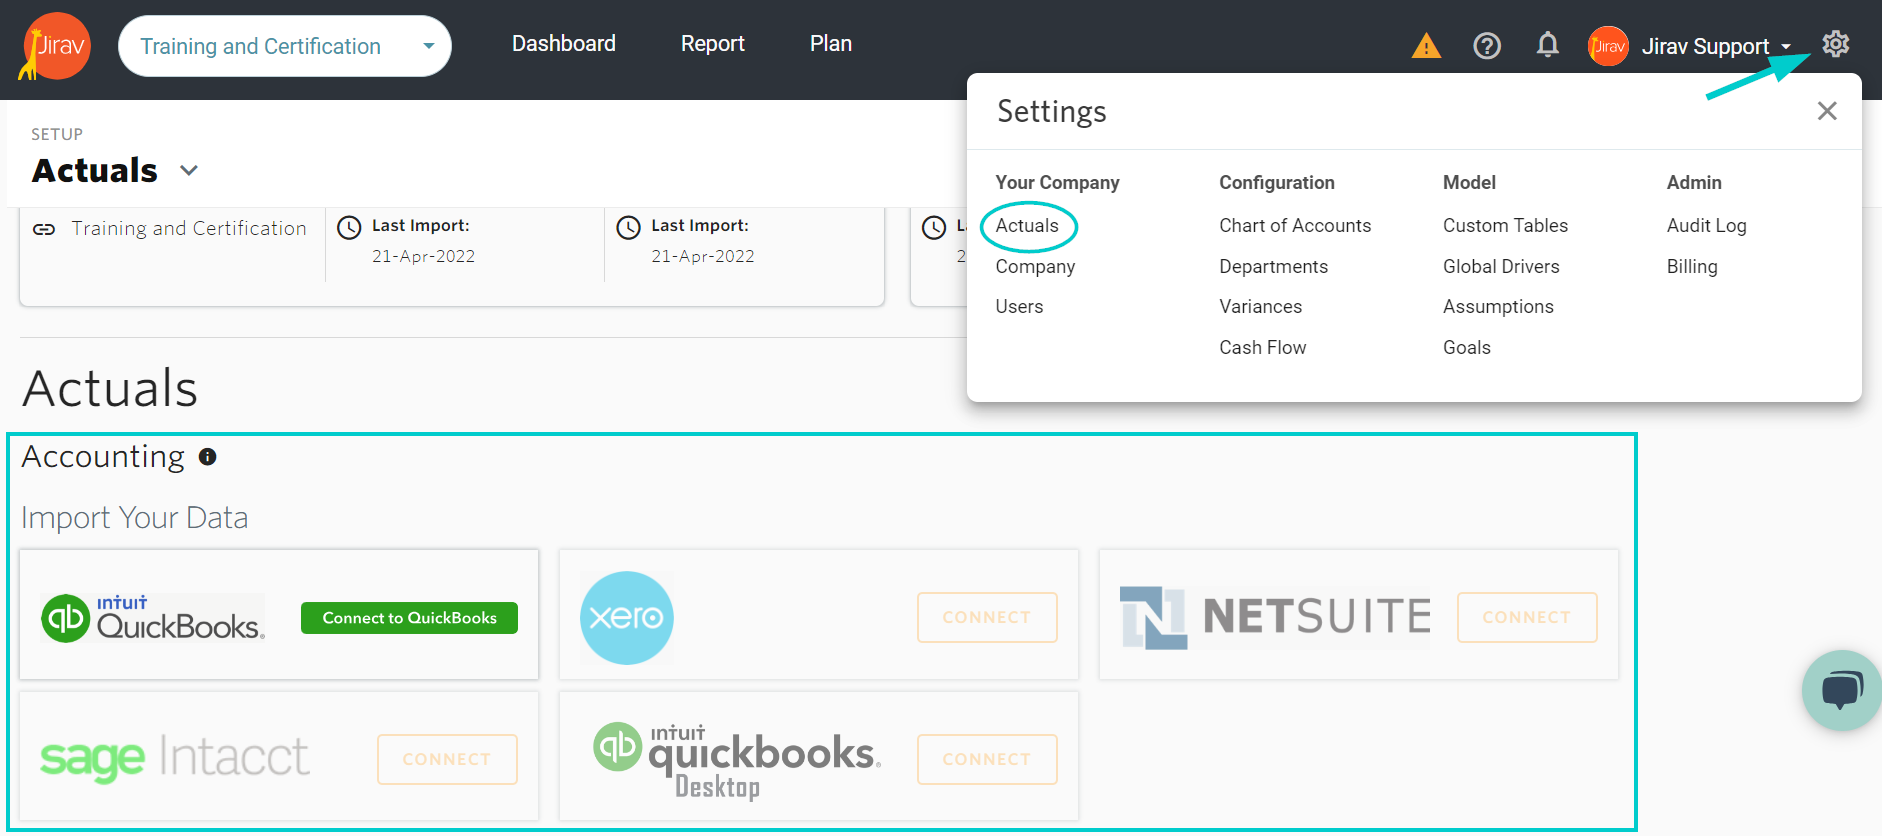Viewport: 1882px width, 836px height.
Task: Click the Model column heading
Action: (1469, 183)
